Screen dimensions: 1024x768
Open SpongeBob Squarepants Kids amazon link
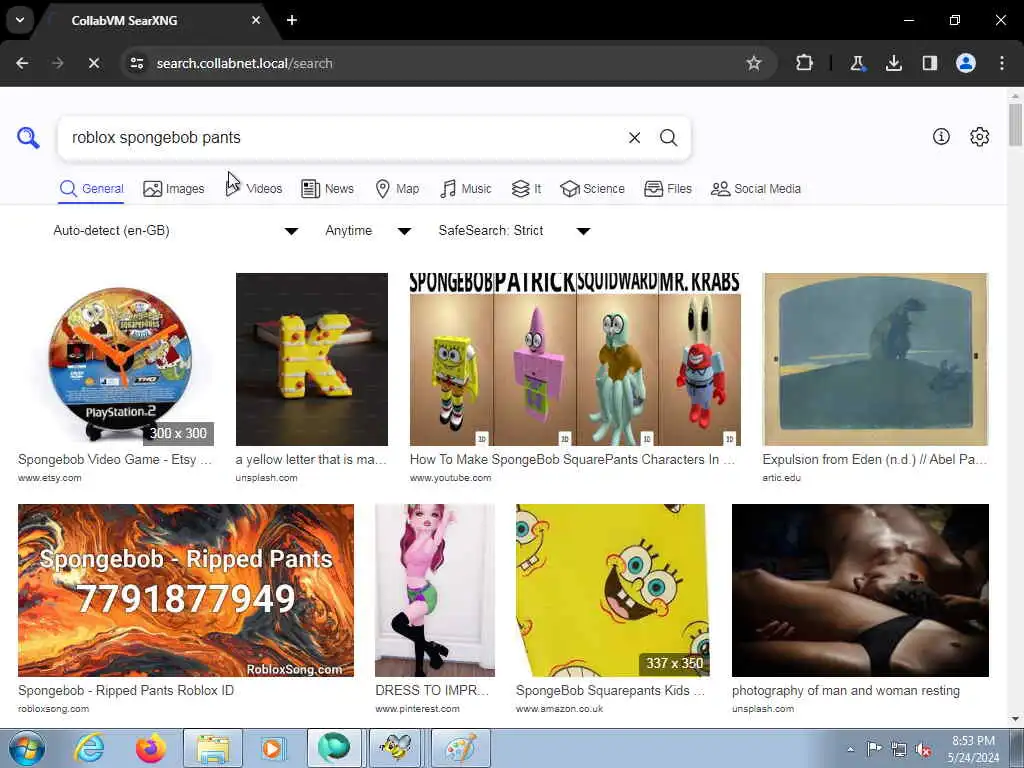coord(610,691)
